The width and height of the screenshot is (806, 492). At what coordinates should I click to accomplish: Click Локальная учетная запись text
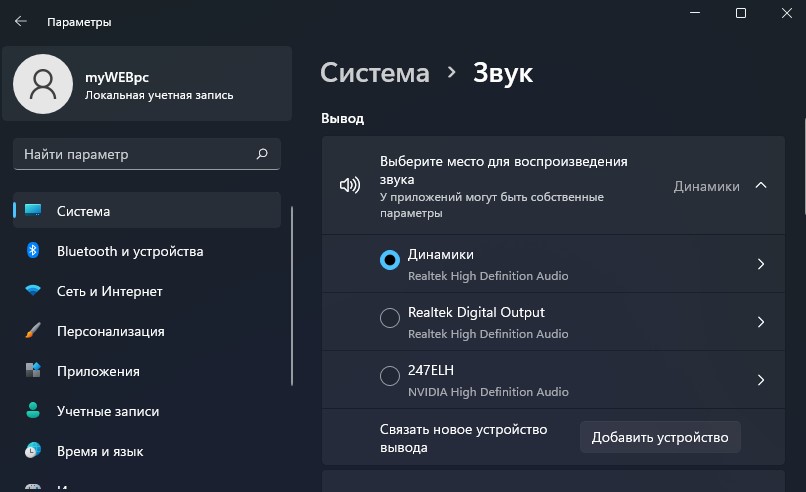click(x=159, y=95)
